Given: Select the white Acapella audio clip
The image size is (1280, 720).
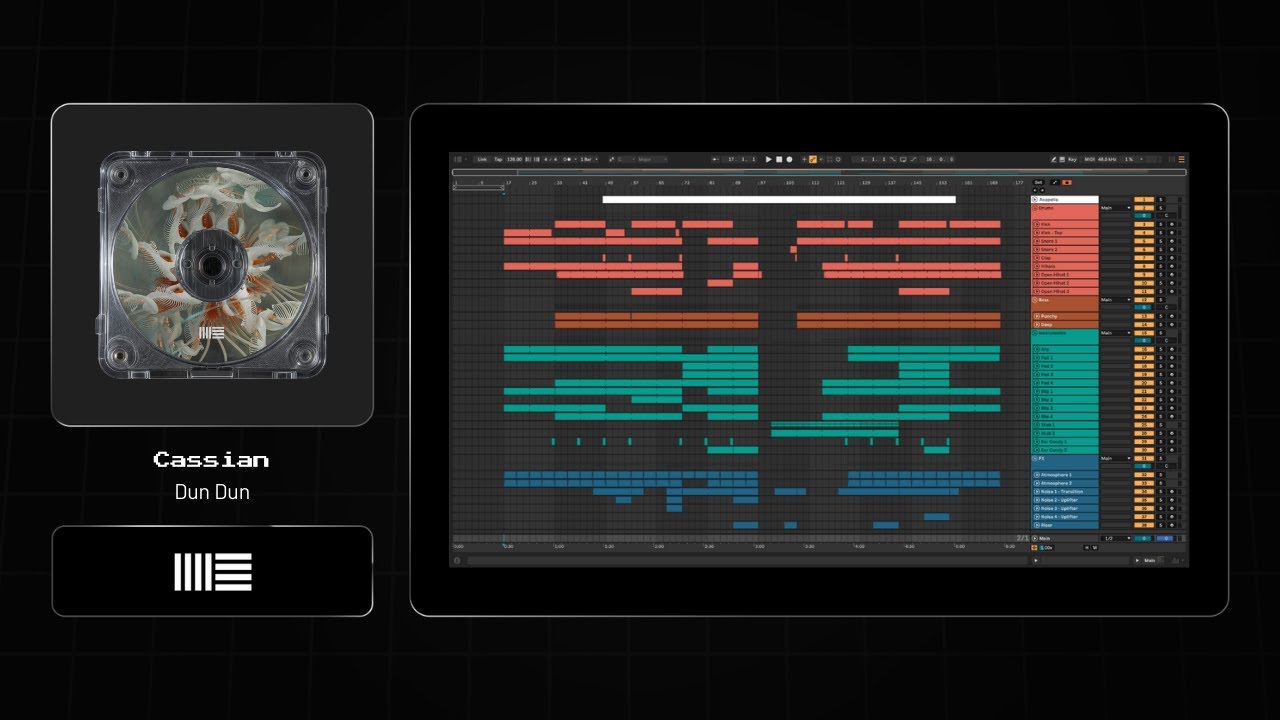Looking at the screenshot, I should 779,199.
